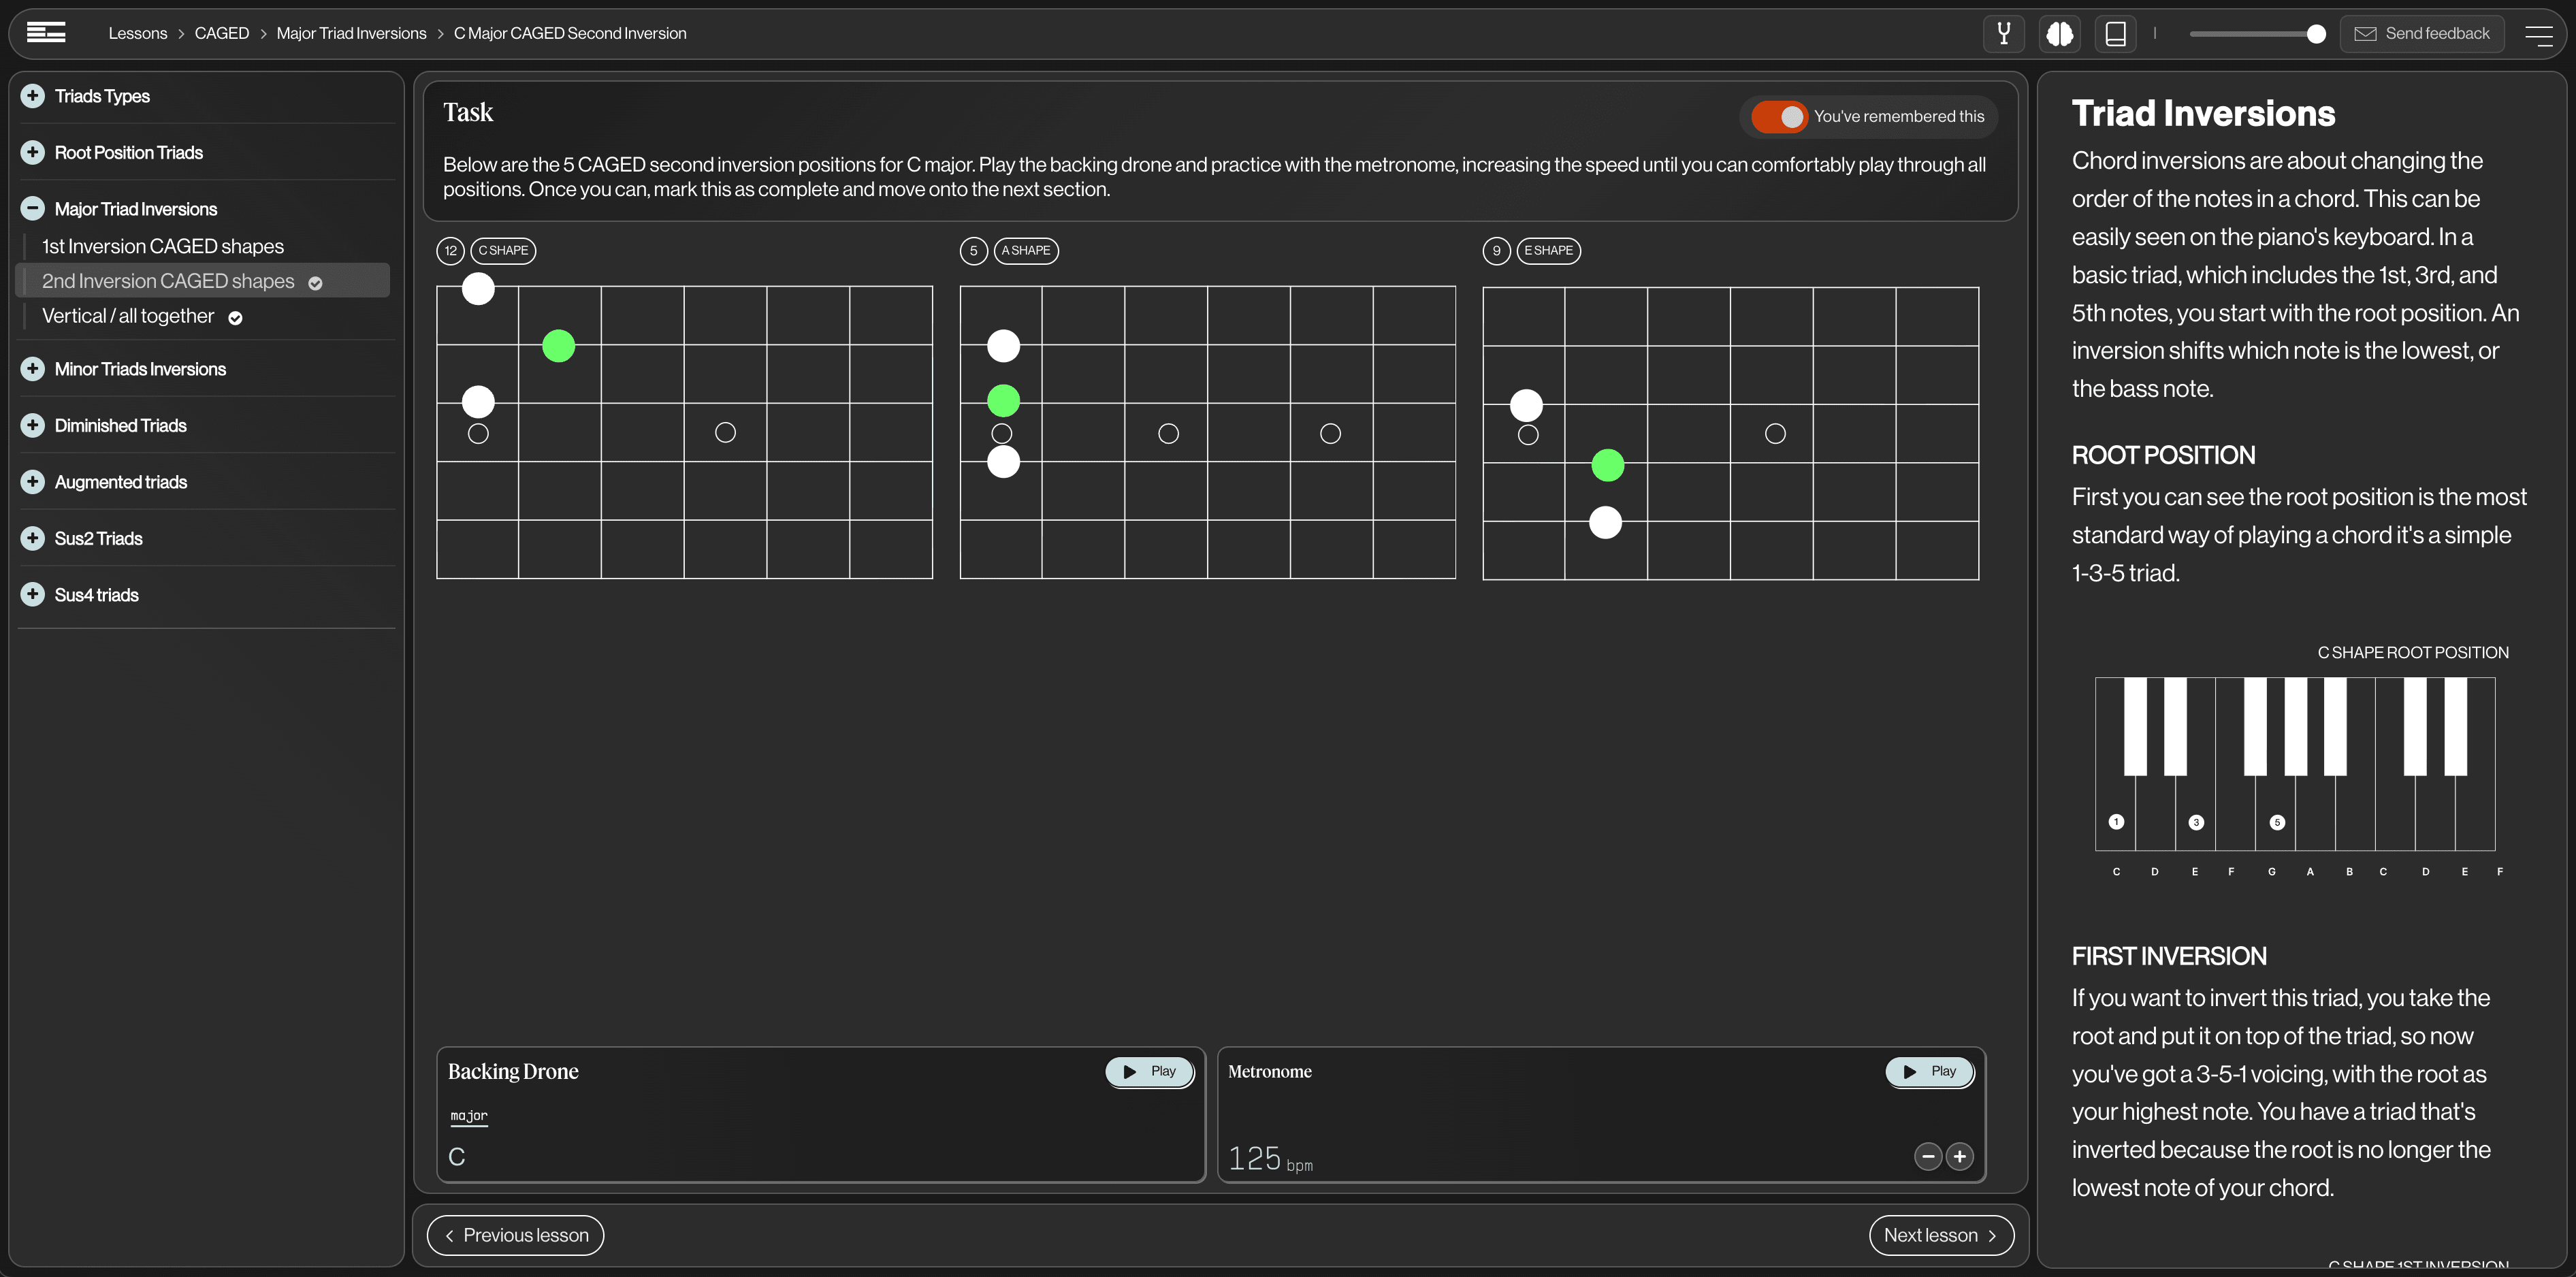Click the green root note on A shape fretboard

coord(1003,401)
